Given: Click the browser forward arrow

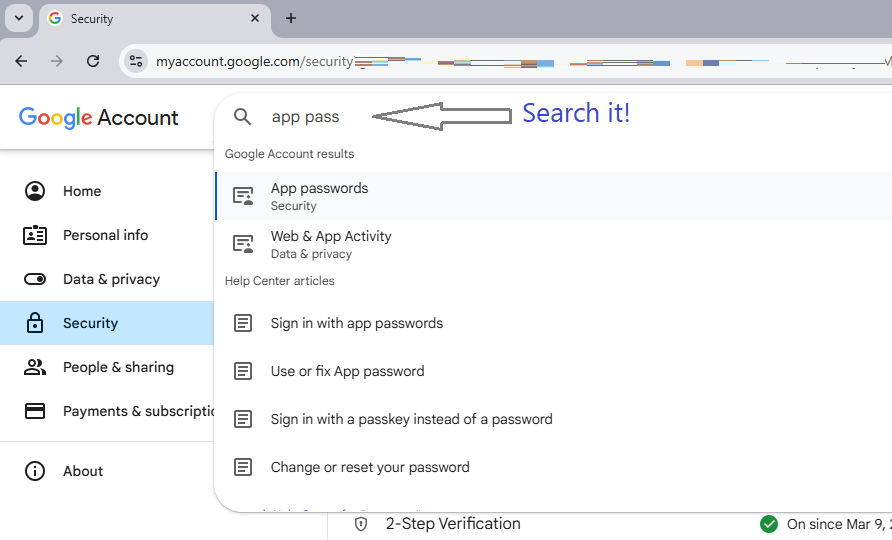Looking at the screenshot, I should tap(57, 61).
